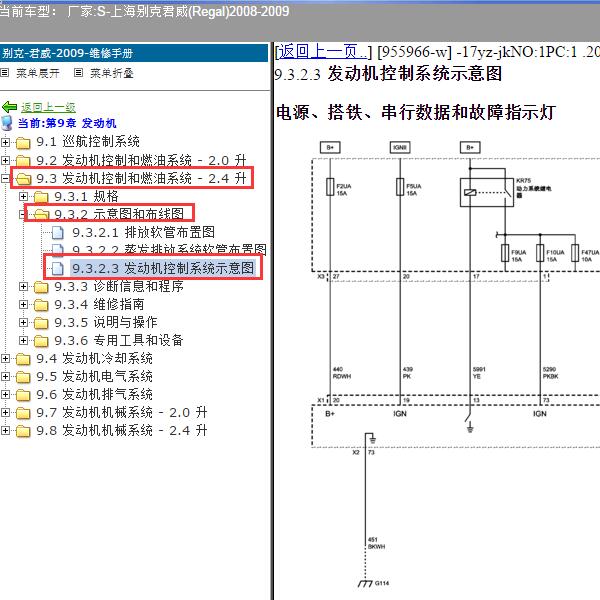
Task: Expand the 9.8 发动机机械系统 2.4 升 node
Action: [5, 430]
